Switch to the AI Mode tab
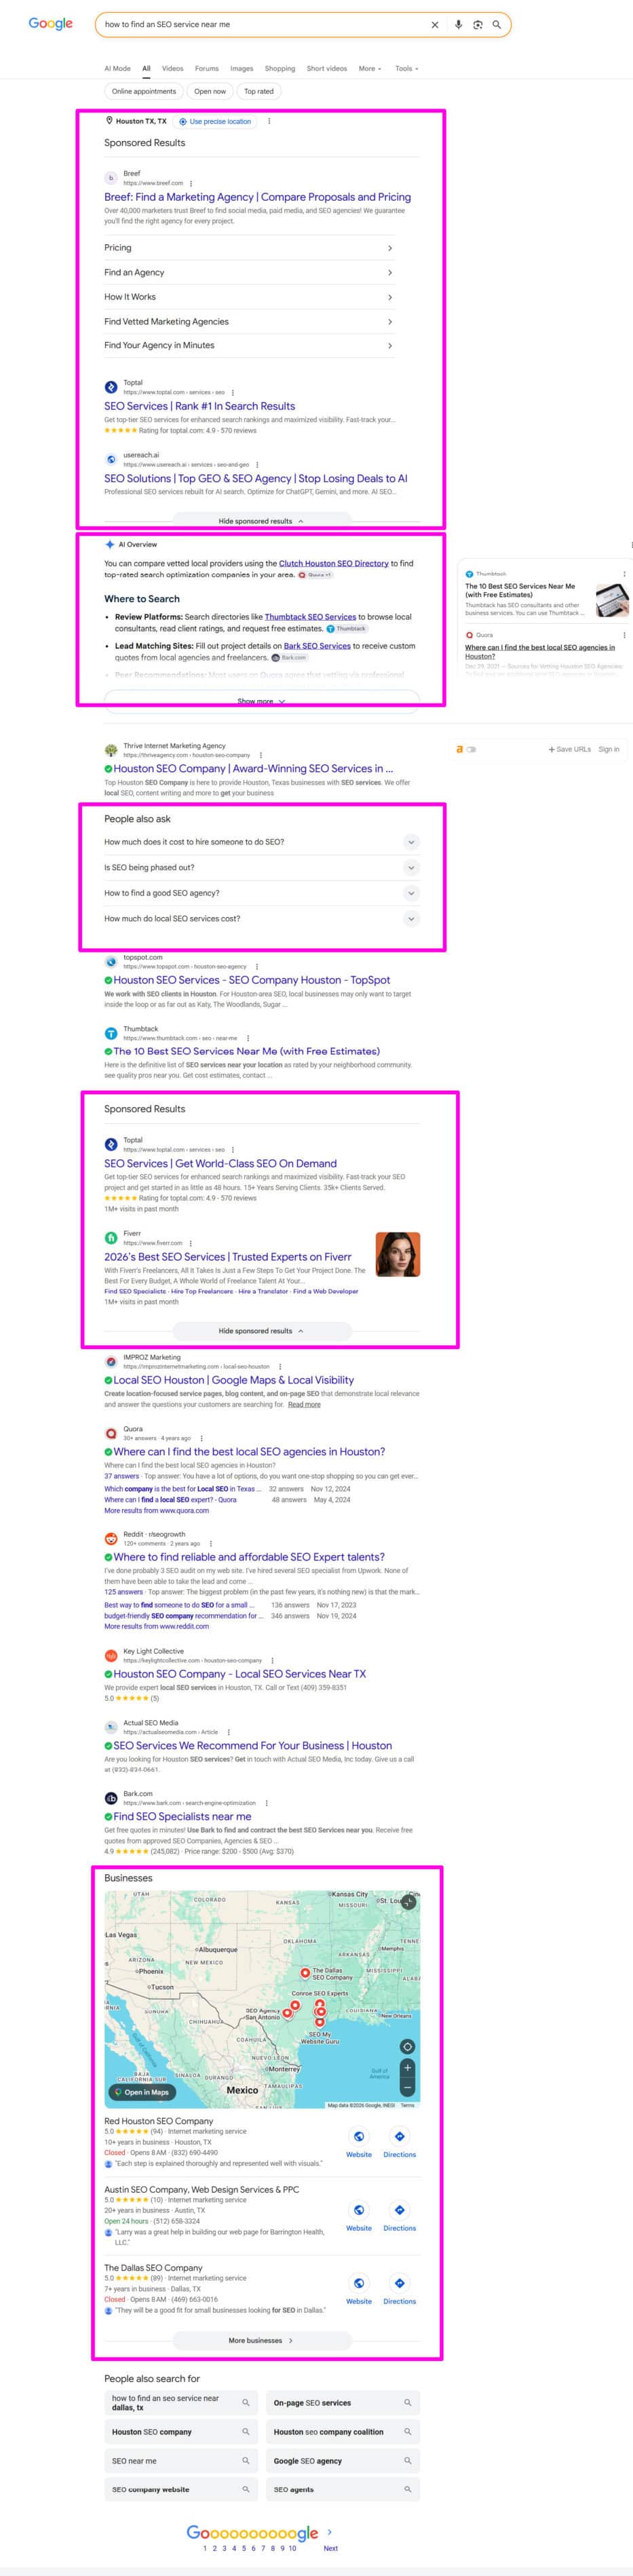Image resolution: width=633 pixels, height=2576 pixels. [117, 69]
